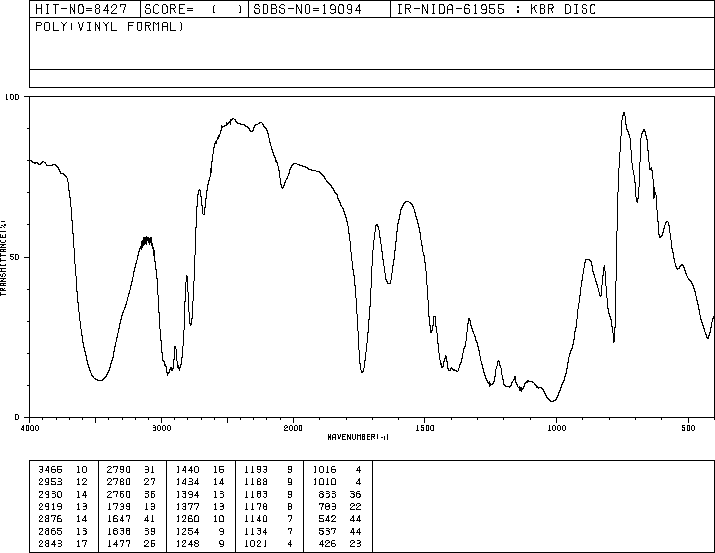The height and width of the screenshot is (553, 715).
Task: Click peak value 537 in the table
Action: (x=327, y=532)
